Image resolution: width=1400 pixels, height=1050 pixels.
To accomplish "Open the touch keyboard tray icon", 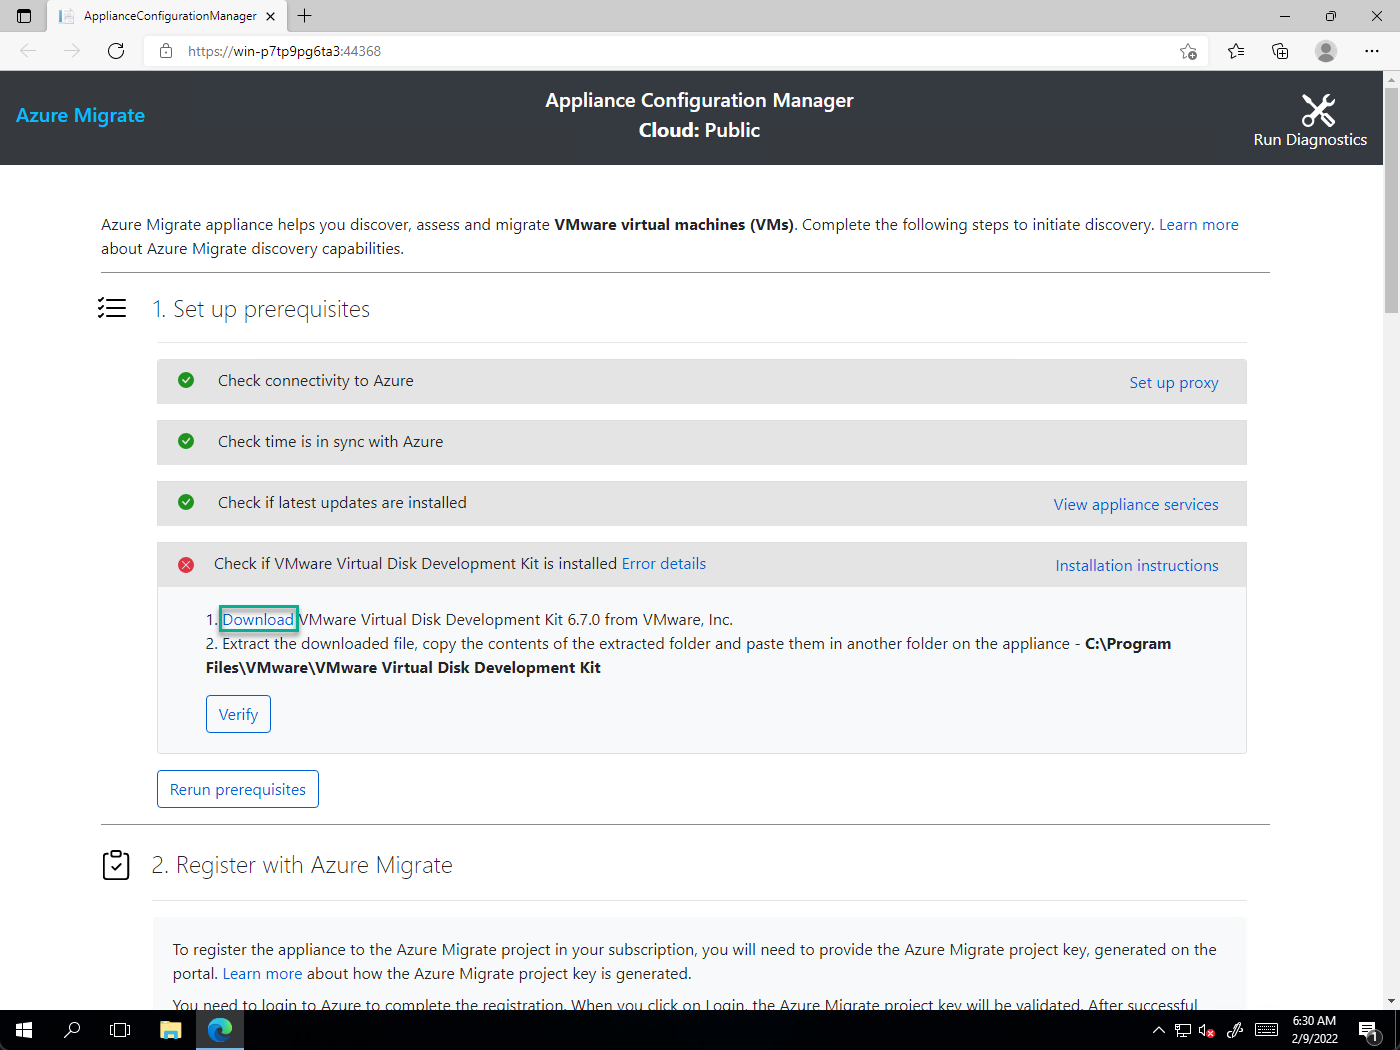I will (x=1267, y=1030).
